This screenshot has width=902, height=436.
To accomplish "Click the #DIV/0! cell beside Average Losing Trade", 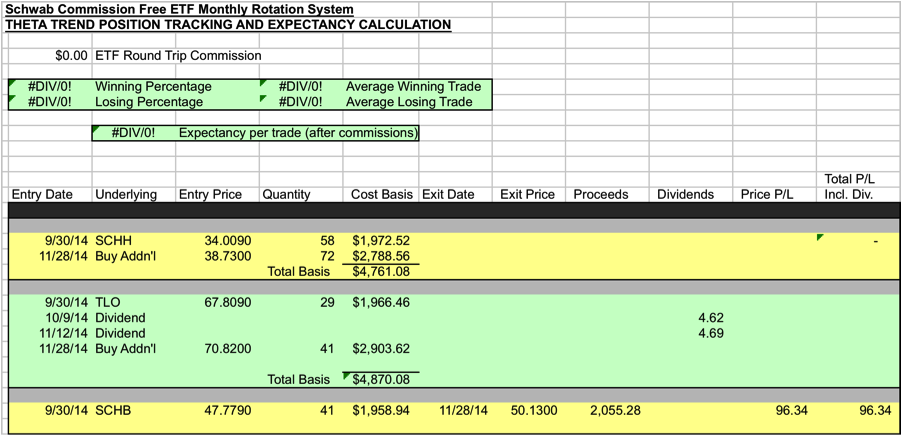I will pos(300,102).
